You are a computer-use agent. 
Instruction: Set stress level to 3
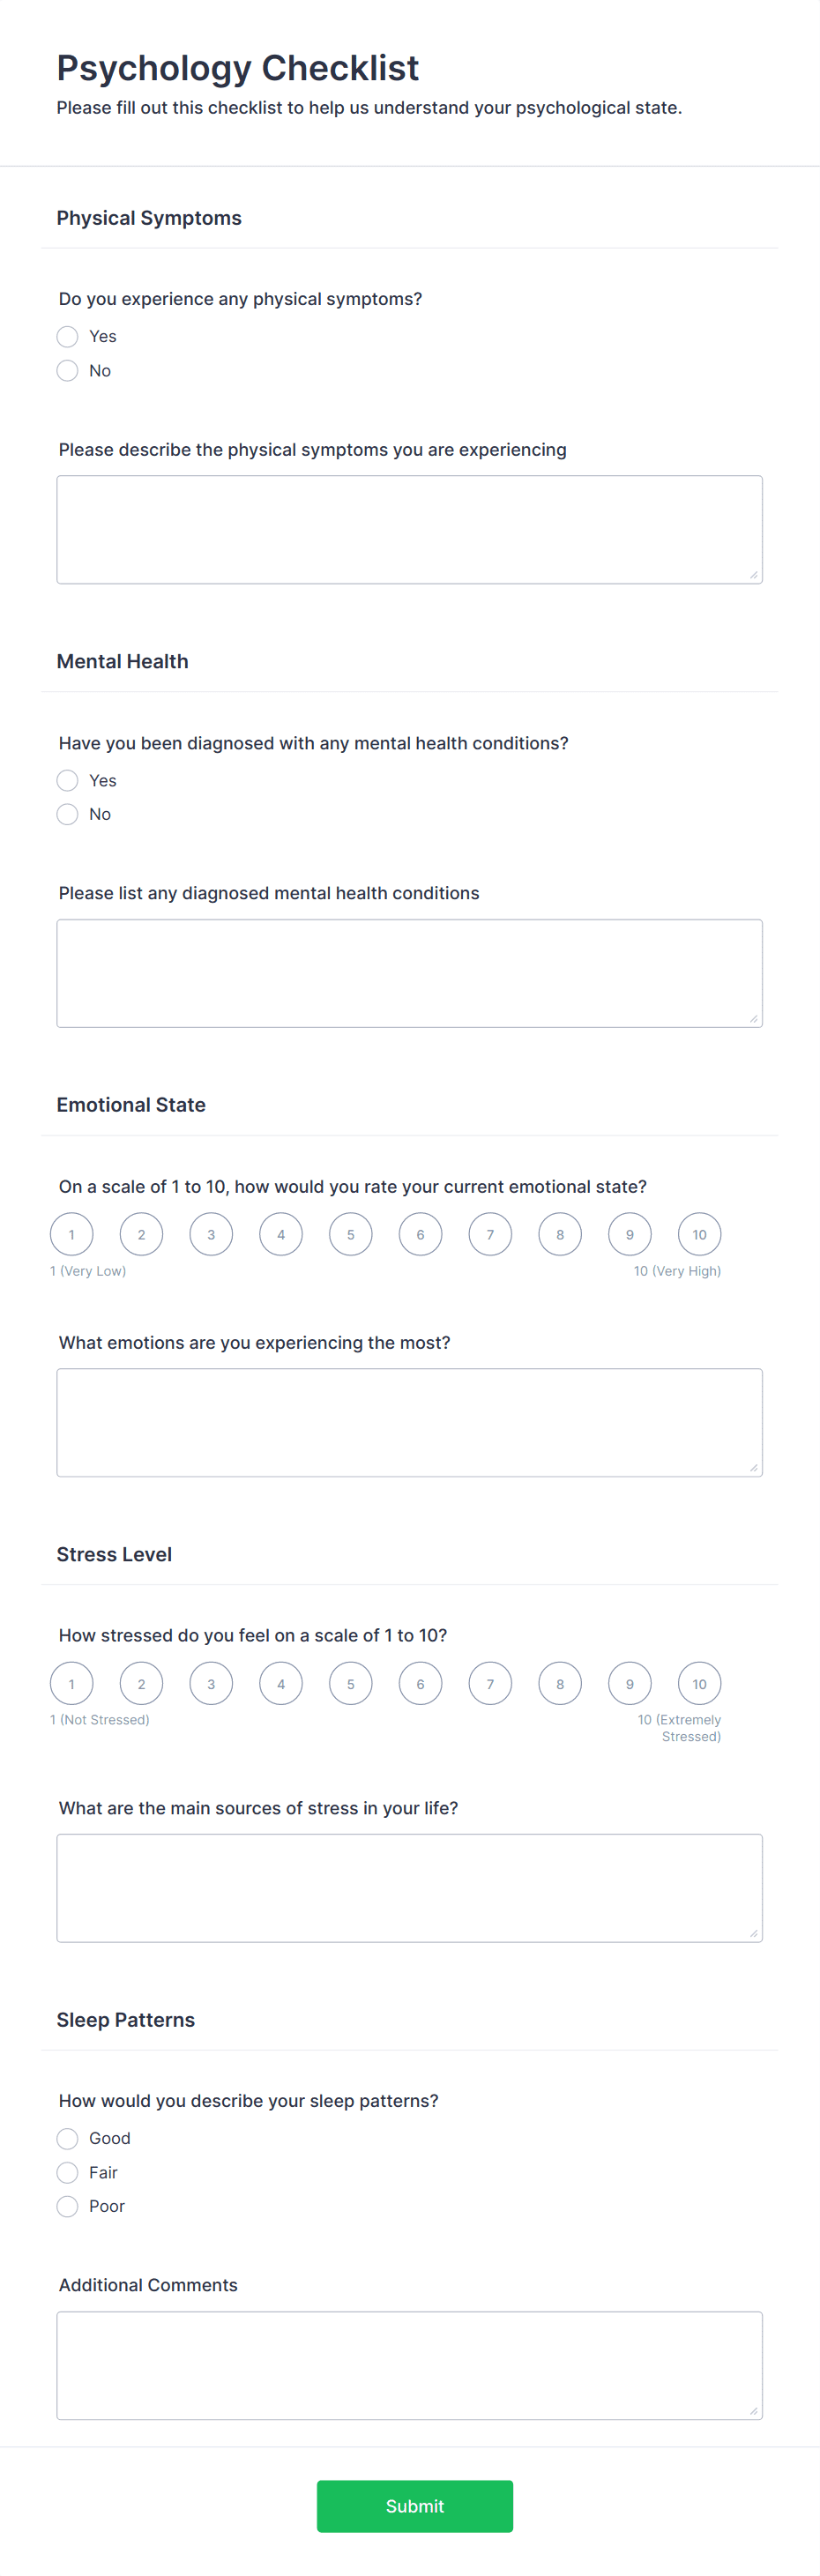pyautogui.click(x=211, y=1684)
